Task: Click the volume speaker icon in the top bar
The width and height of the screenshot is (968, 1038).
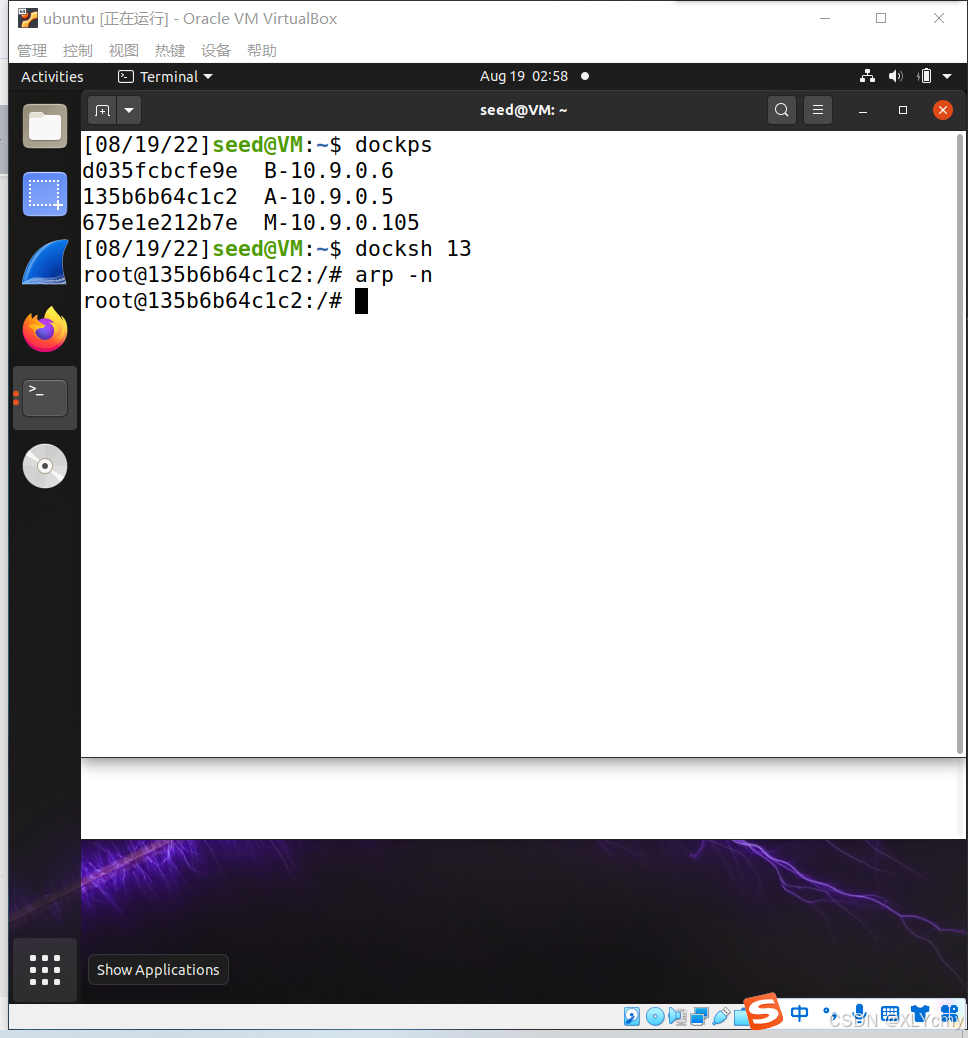Action: pyautogui.click(x=896, y=76)
